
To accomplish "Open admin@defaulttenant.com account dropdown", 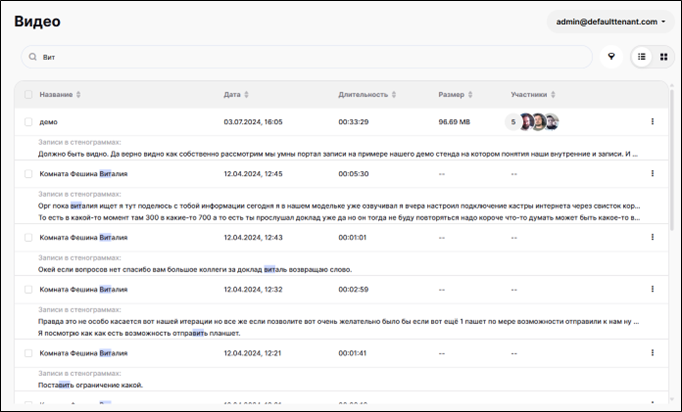I will [x=609, y=21].
